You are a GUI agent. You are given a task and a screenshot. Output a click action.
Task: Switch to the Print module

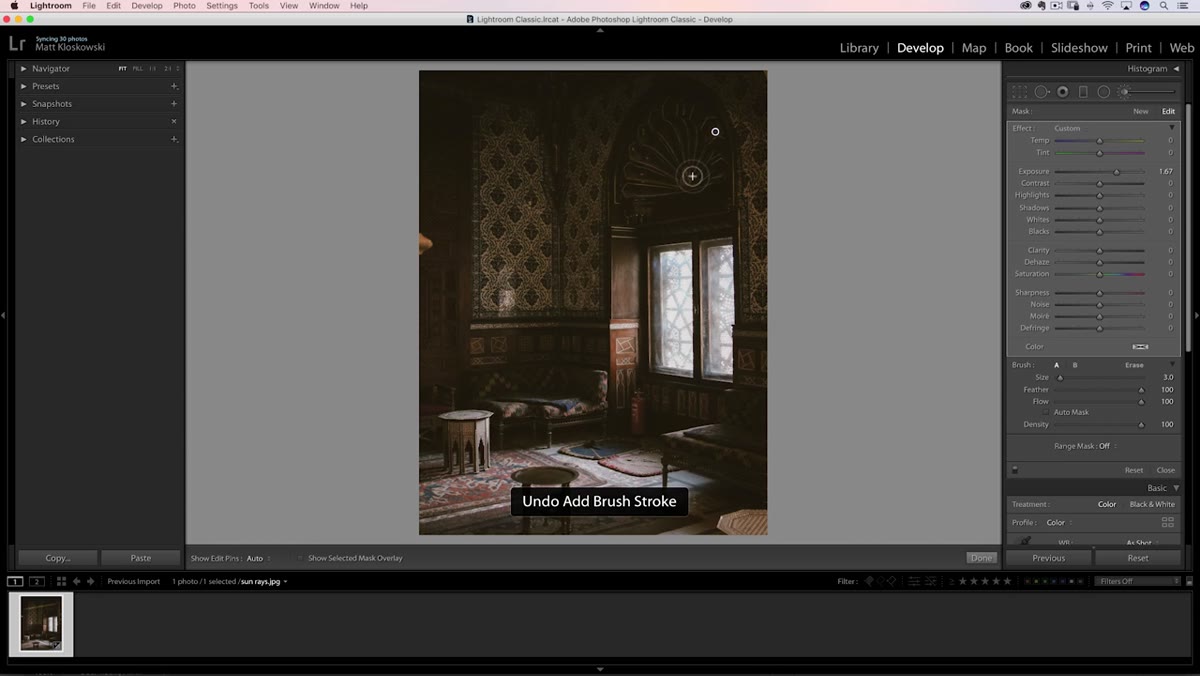[1138, 48]
